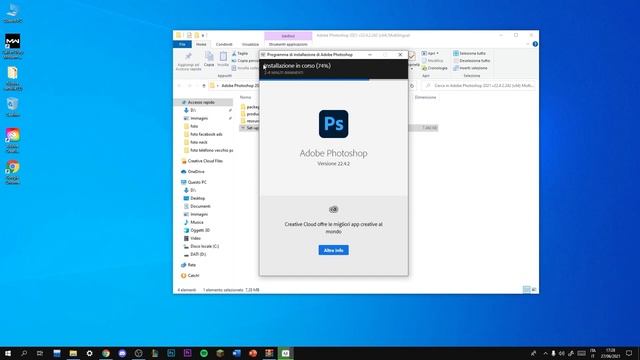Click the refresh icon beside address bar
Image resolution: width=640 pixels, height=360 pixels.
point(412,86)
